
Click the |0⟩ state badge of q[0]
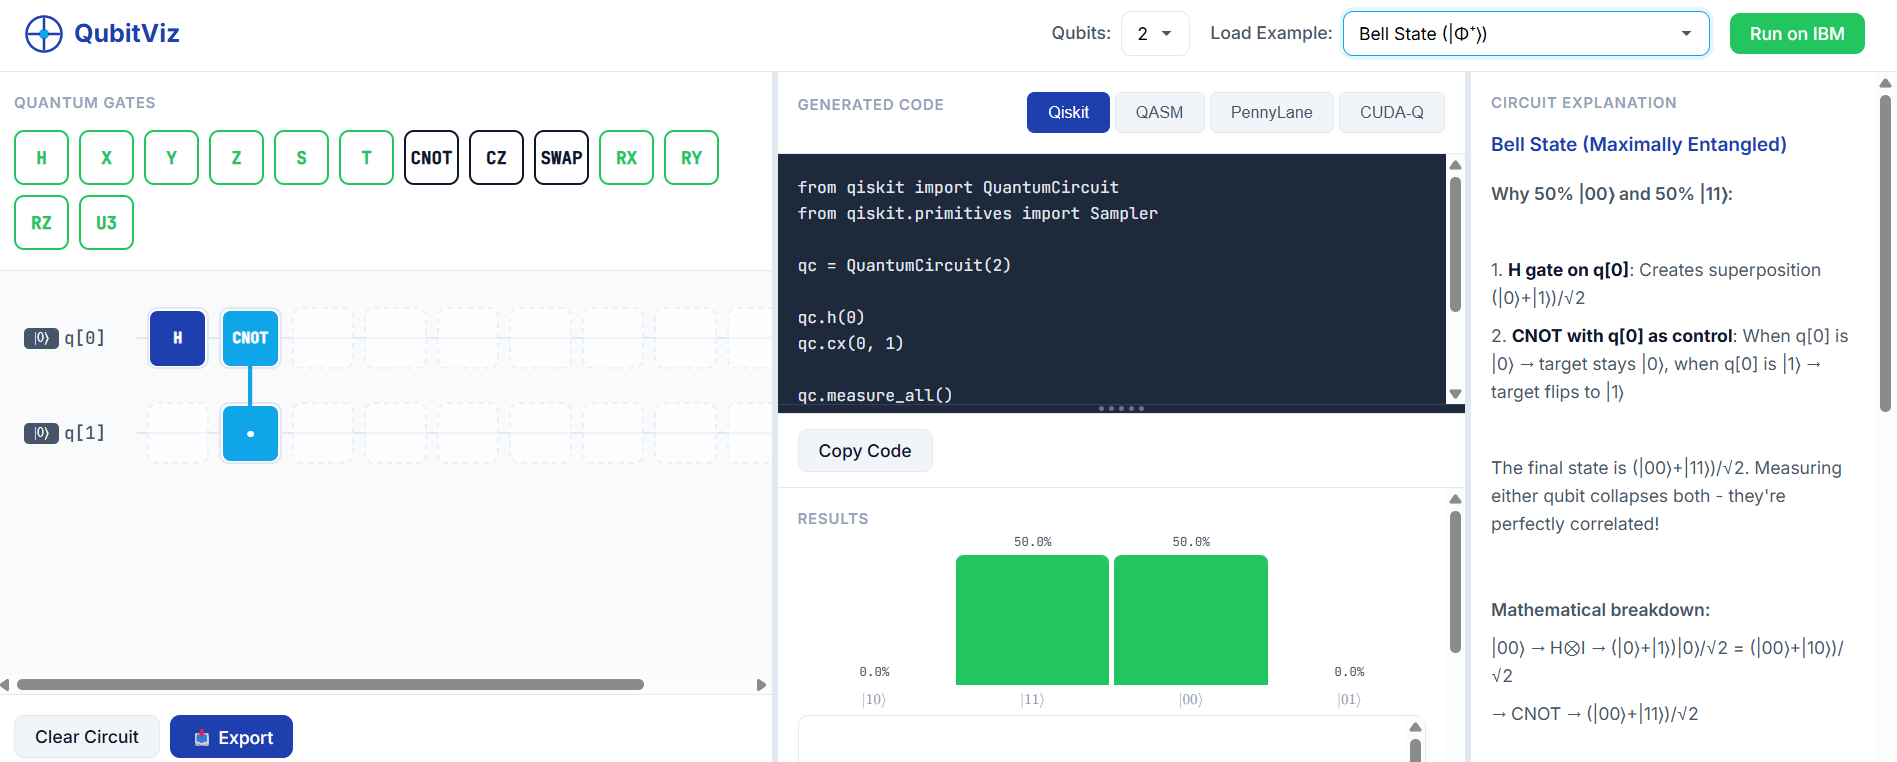pyautogui.click(x=41, y=338)
